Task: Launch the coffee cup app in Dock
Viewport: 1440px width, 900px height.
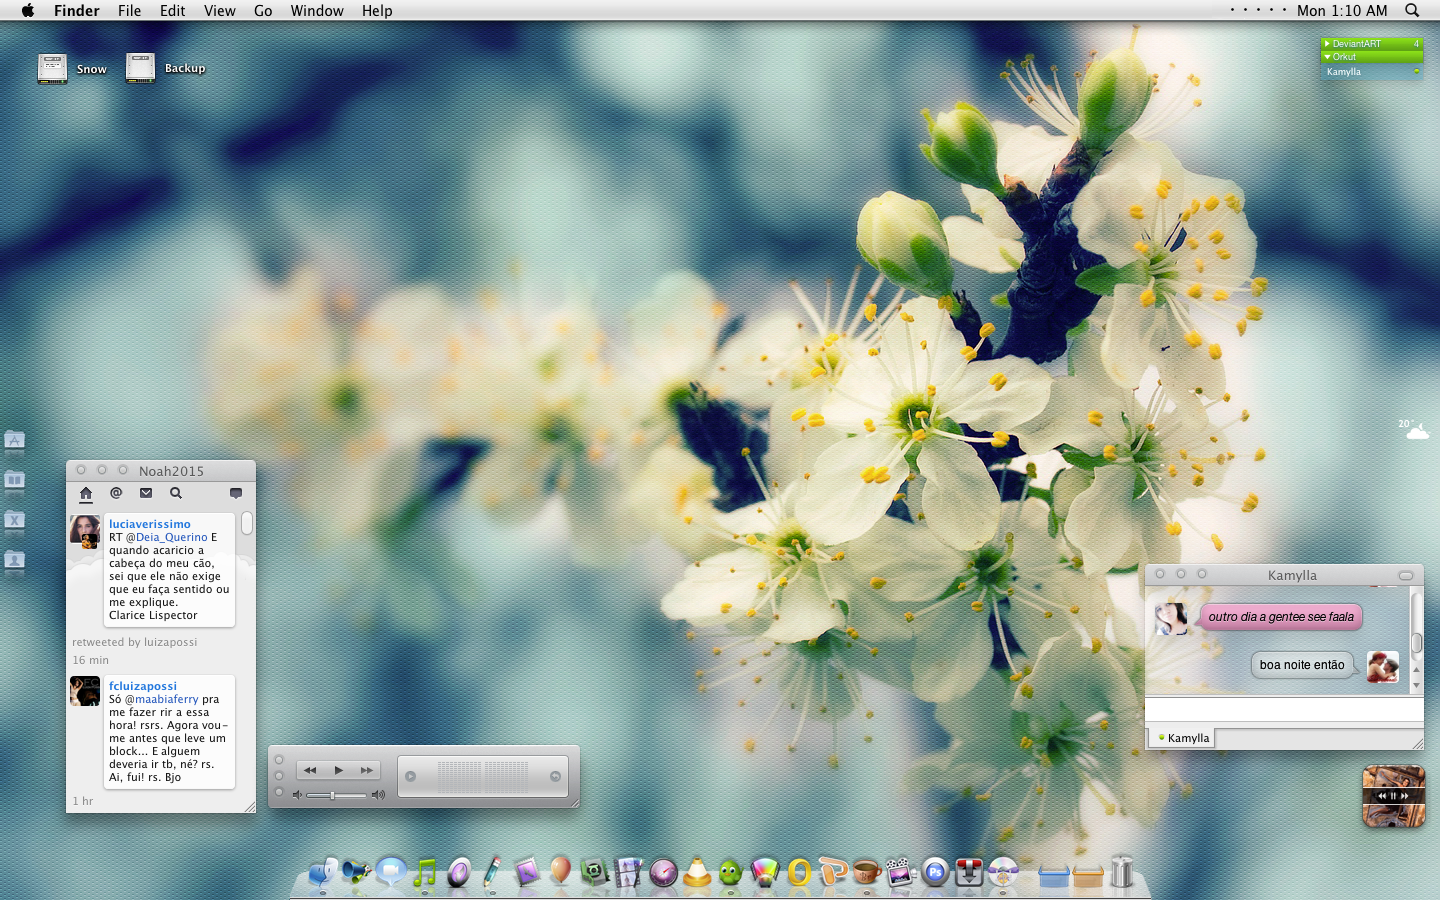Action: [867, 873]
